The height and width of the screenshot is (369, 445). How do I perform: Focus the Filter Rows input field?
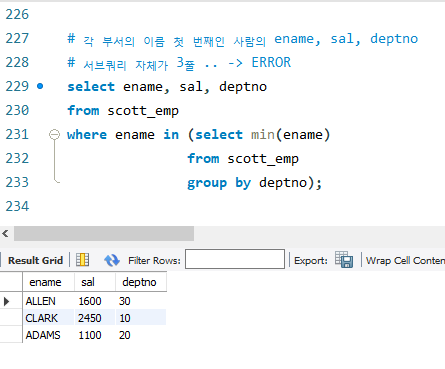235,259
